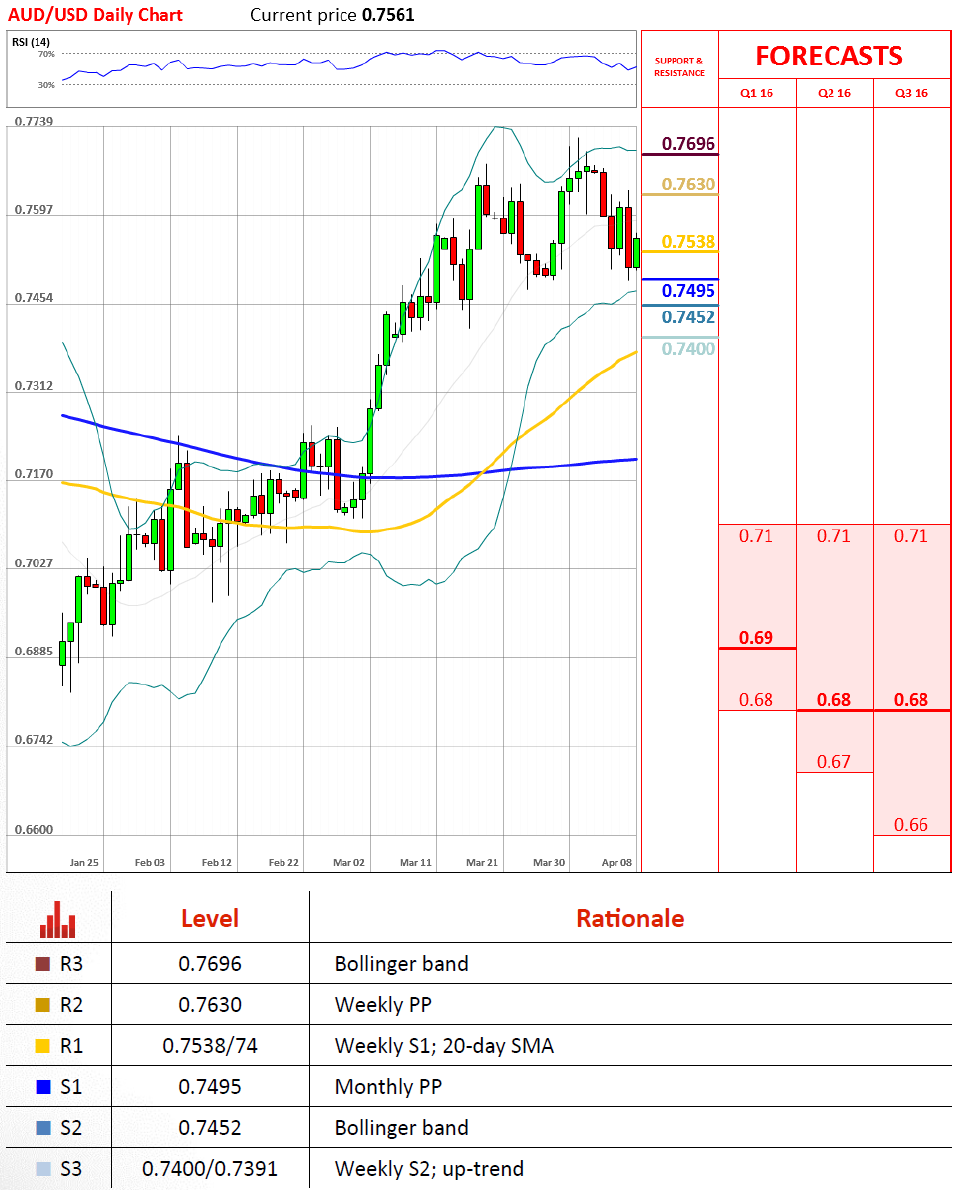Click the RSI (14) indicator label
Image resolution: width=957 pixels, height=1190 pixels.
30,41
